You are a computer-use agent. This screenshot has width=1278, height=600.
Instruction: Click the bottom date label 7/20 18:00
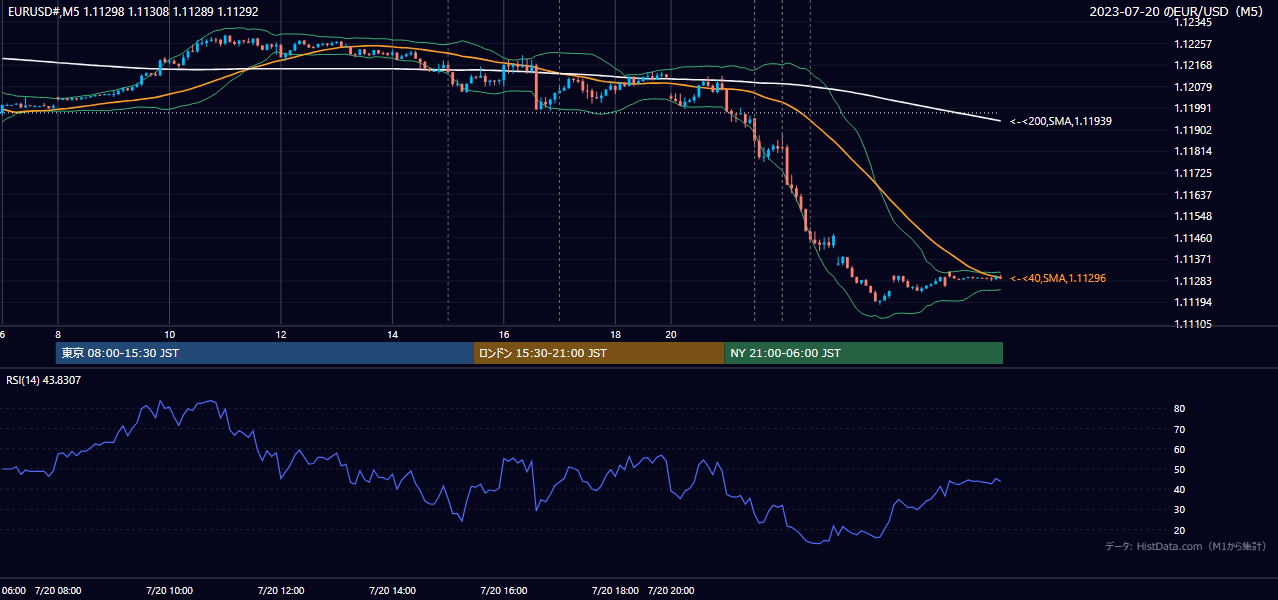pos(616,591)
